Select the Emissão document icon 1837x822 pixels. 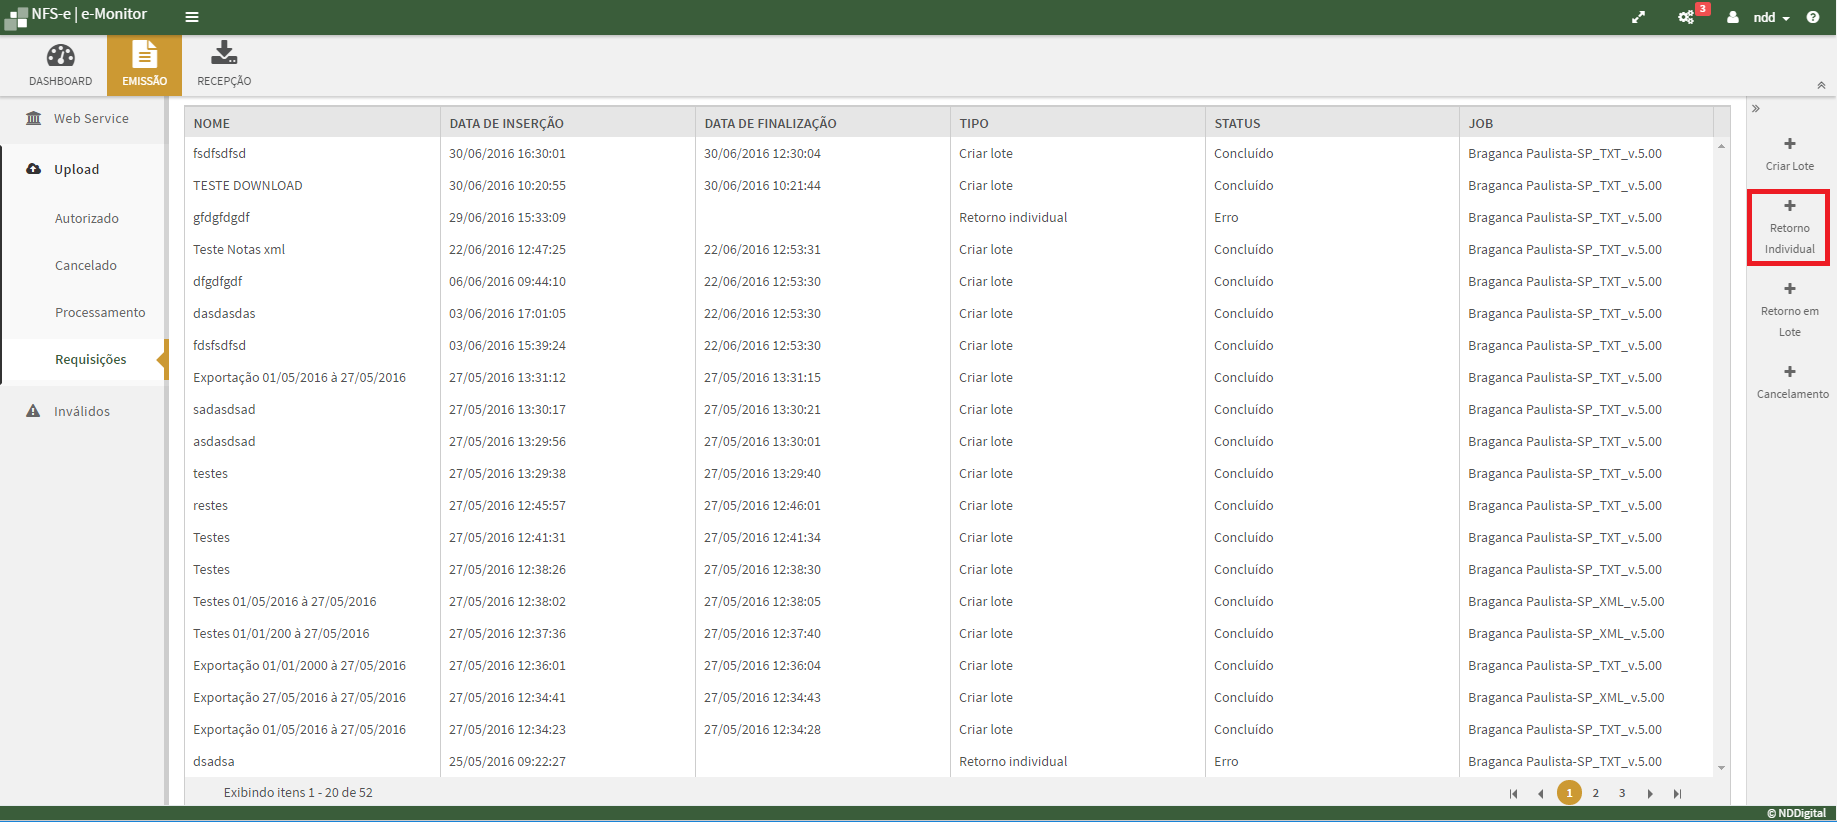[145, 55]
